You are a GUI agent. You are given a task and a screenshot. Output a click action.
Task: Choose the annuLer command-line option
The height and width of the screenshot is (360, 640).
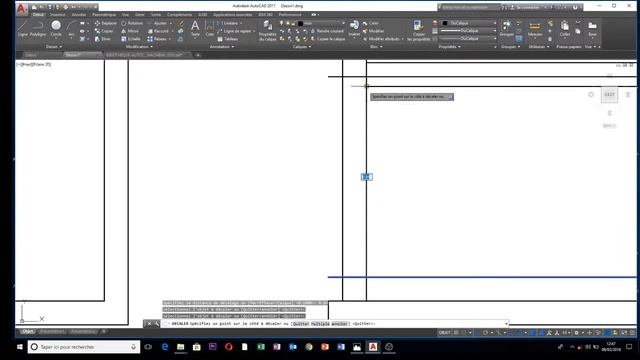pyautogui.click(x=340, y=324)
